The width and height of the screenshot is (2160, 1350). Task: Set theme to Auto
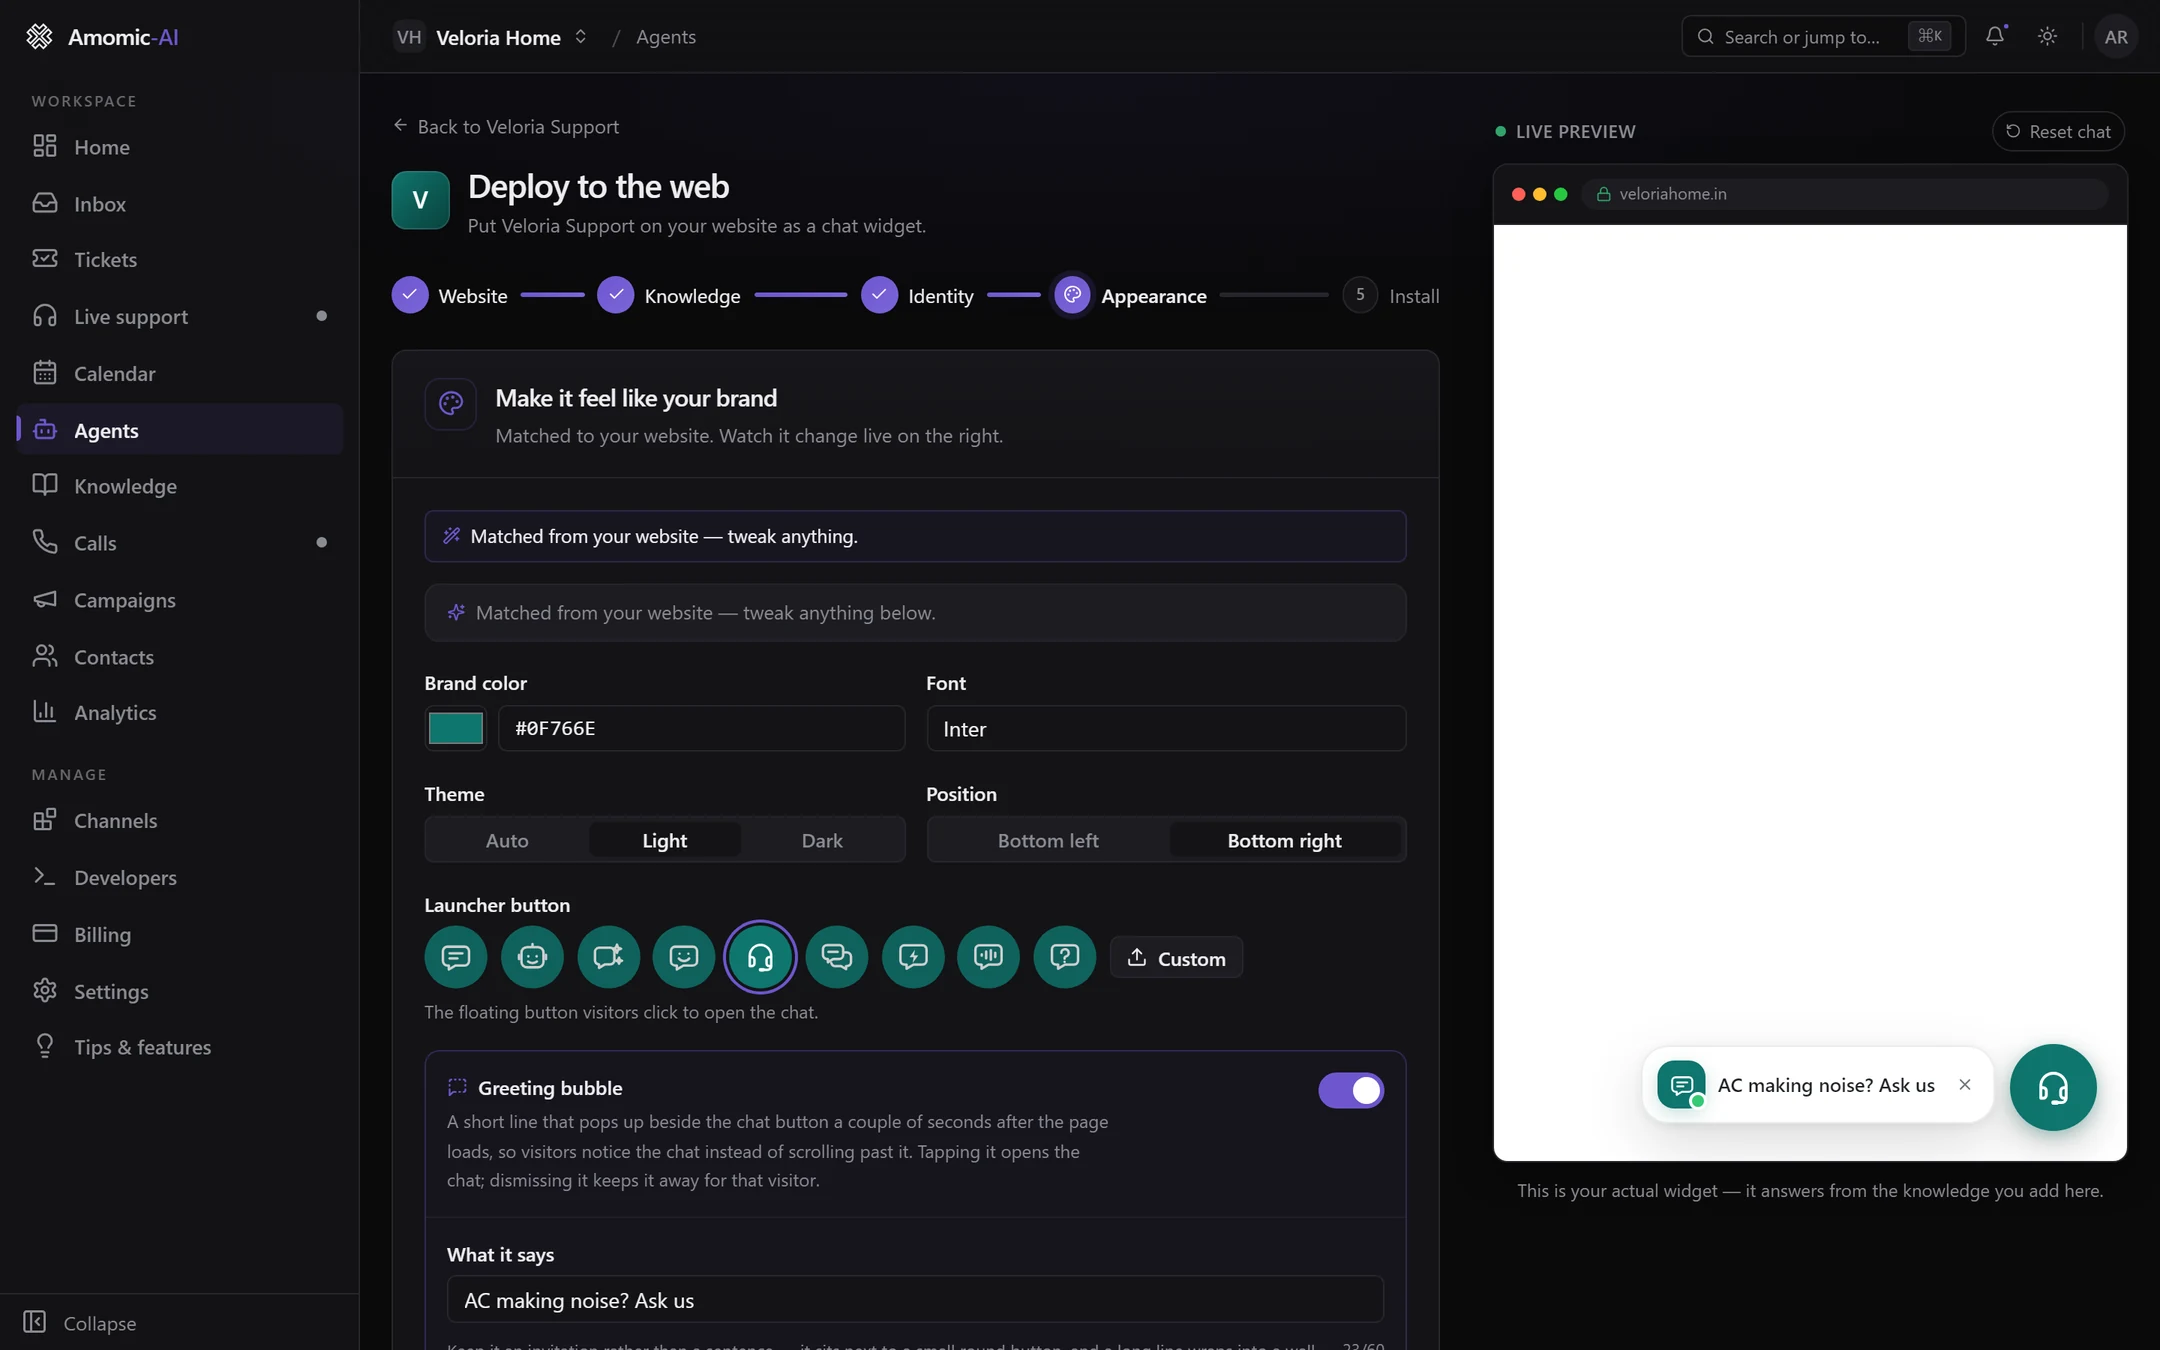[x=507, y=840]
